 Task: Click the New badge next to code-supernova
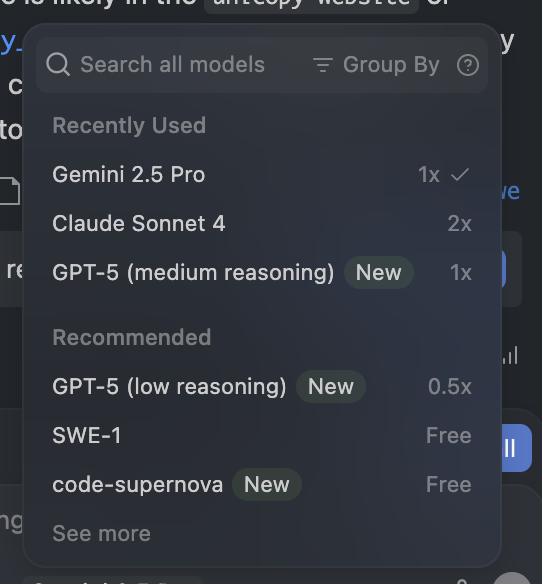tap(267, 484)
